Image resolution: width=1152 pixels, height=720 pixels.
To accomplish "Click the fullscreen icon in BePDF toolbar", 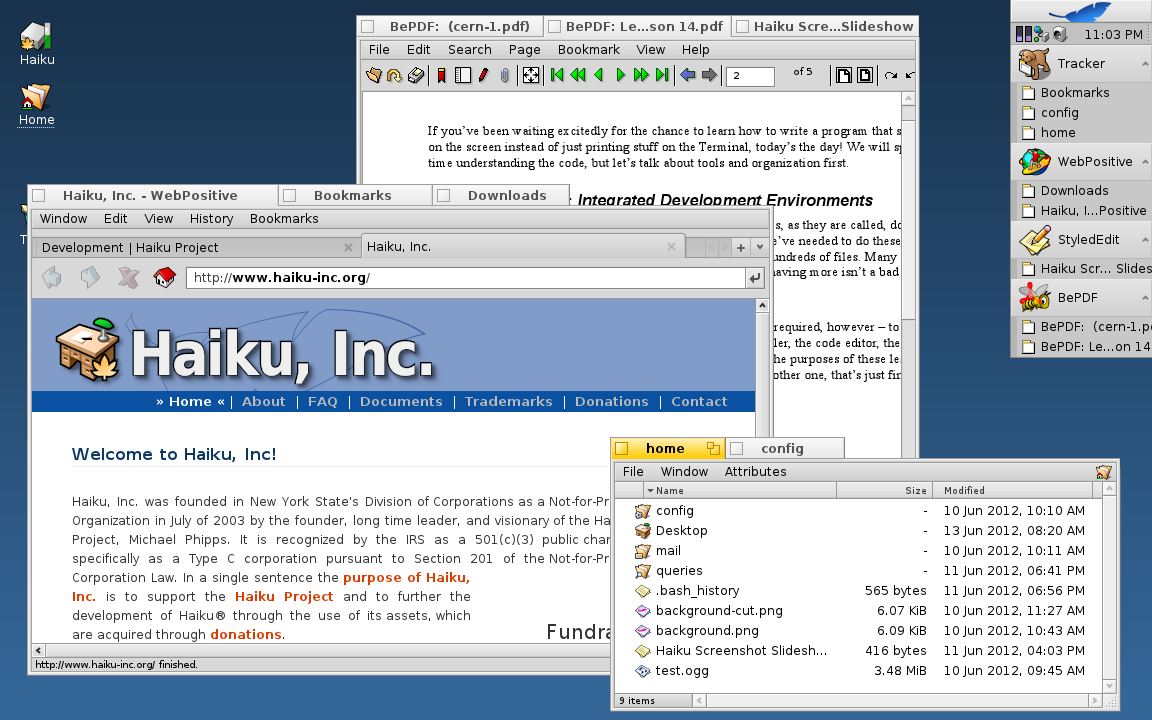I will [x=531, y=75].
